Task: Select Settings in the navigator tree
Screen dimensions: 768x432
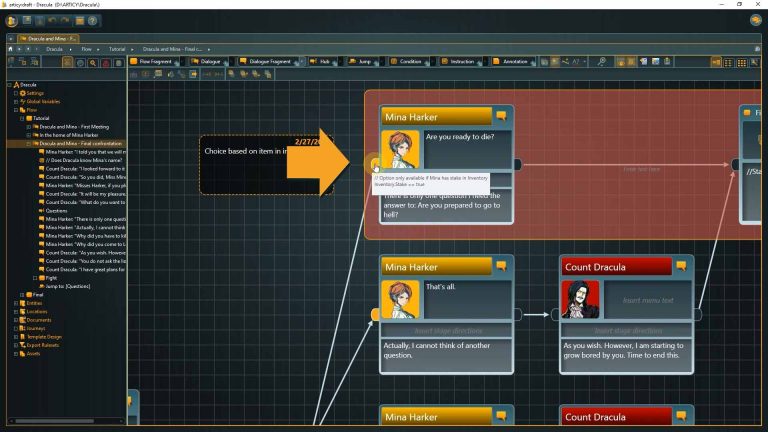Action: click(x=35, y=93)
